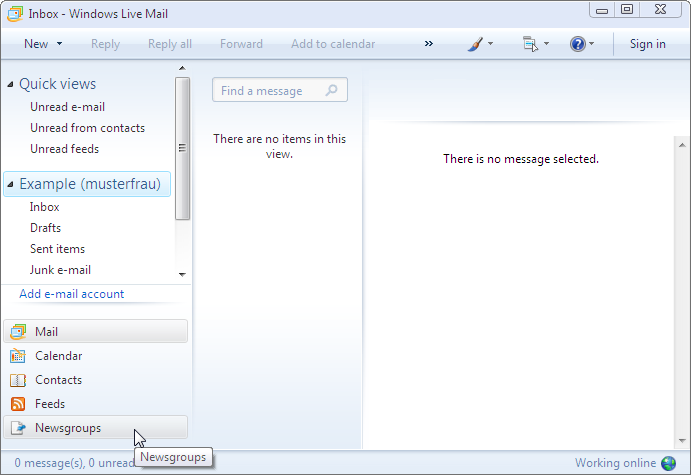This screenshot has width=691, height=475.
Task: Open the New message dropdown arrow
Action: click(x=60, y=44)
